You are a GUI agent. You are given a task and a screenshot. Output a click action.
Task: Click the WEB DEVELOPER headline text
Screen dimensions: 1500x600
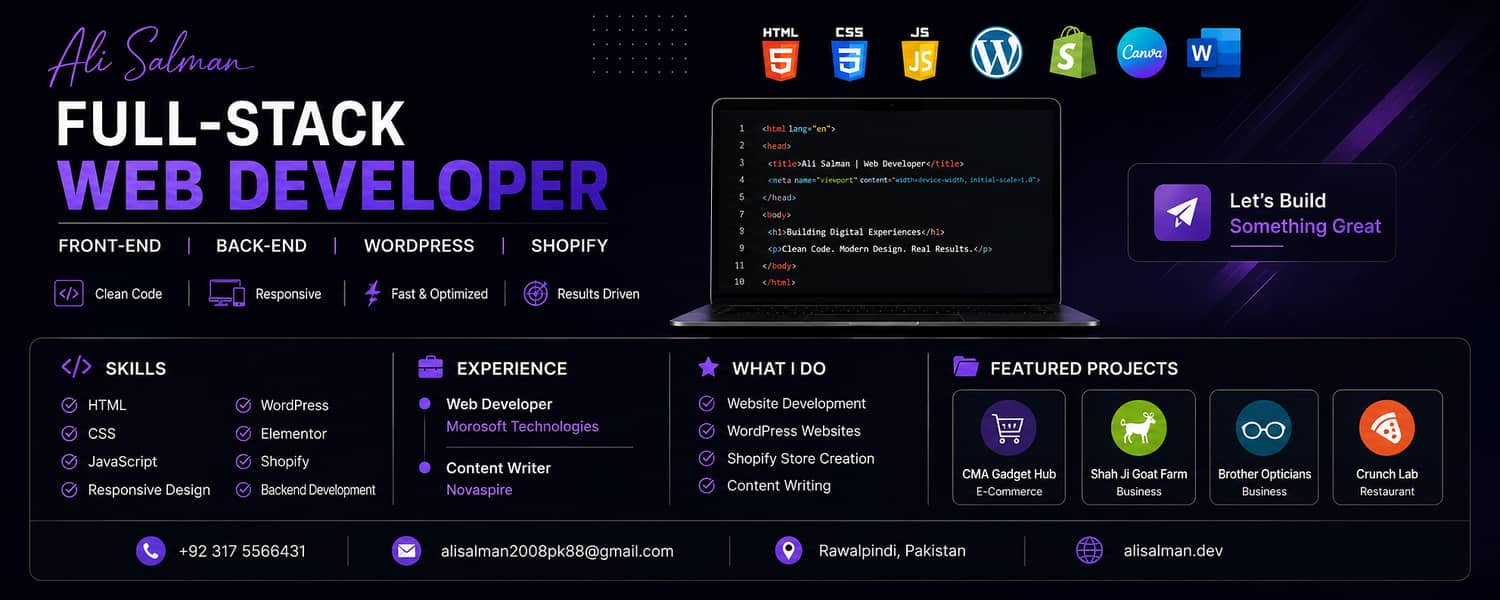tap(333, 185)
